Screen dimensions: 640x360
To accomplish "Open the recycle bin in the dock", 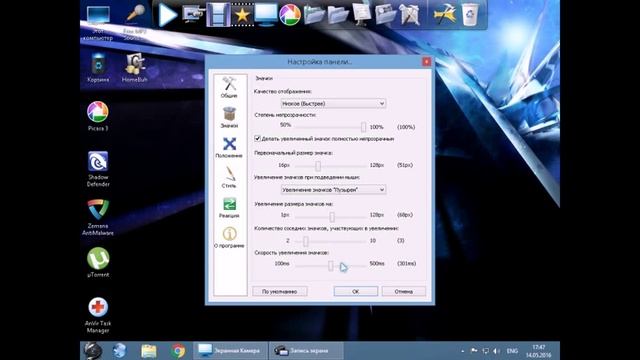I will [469, 15].
